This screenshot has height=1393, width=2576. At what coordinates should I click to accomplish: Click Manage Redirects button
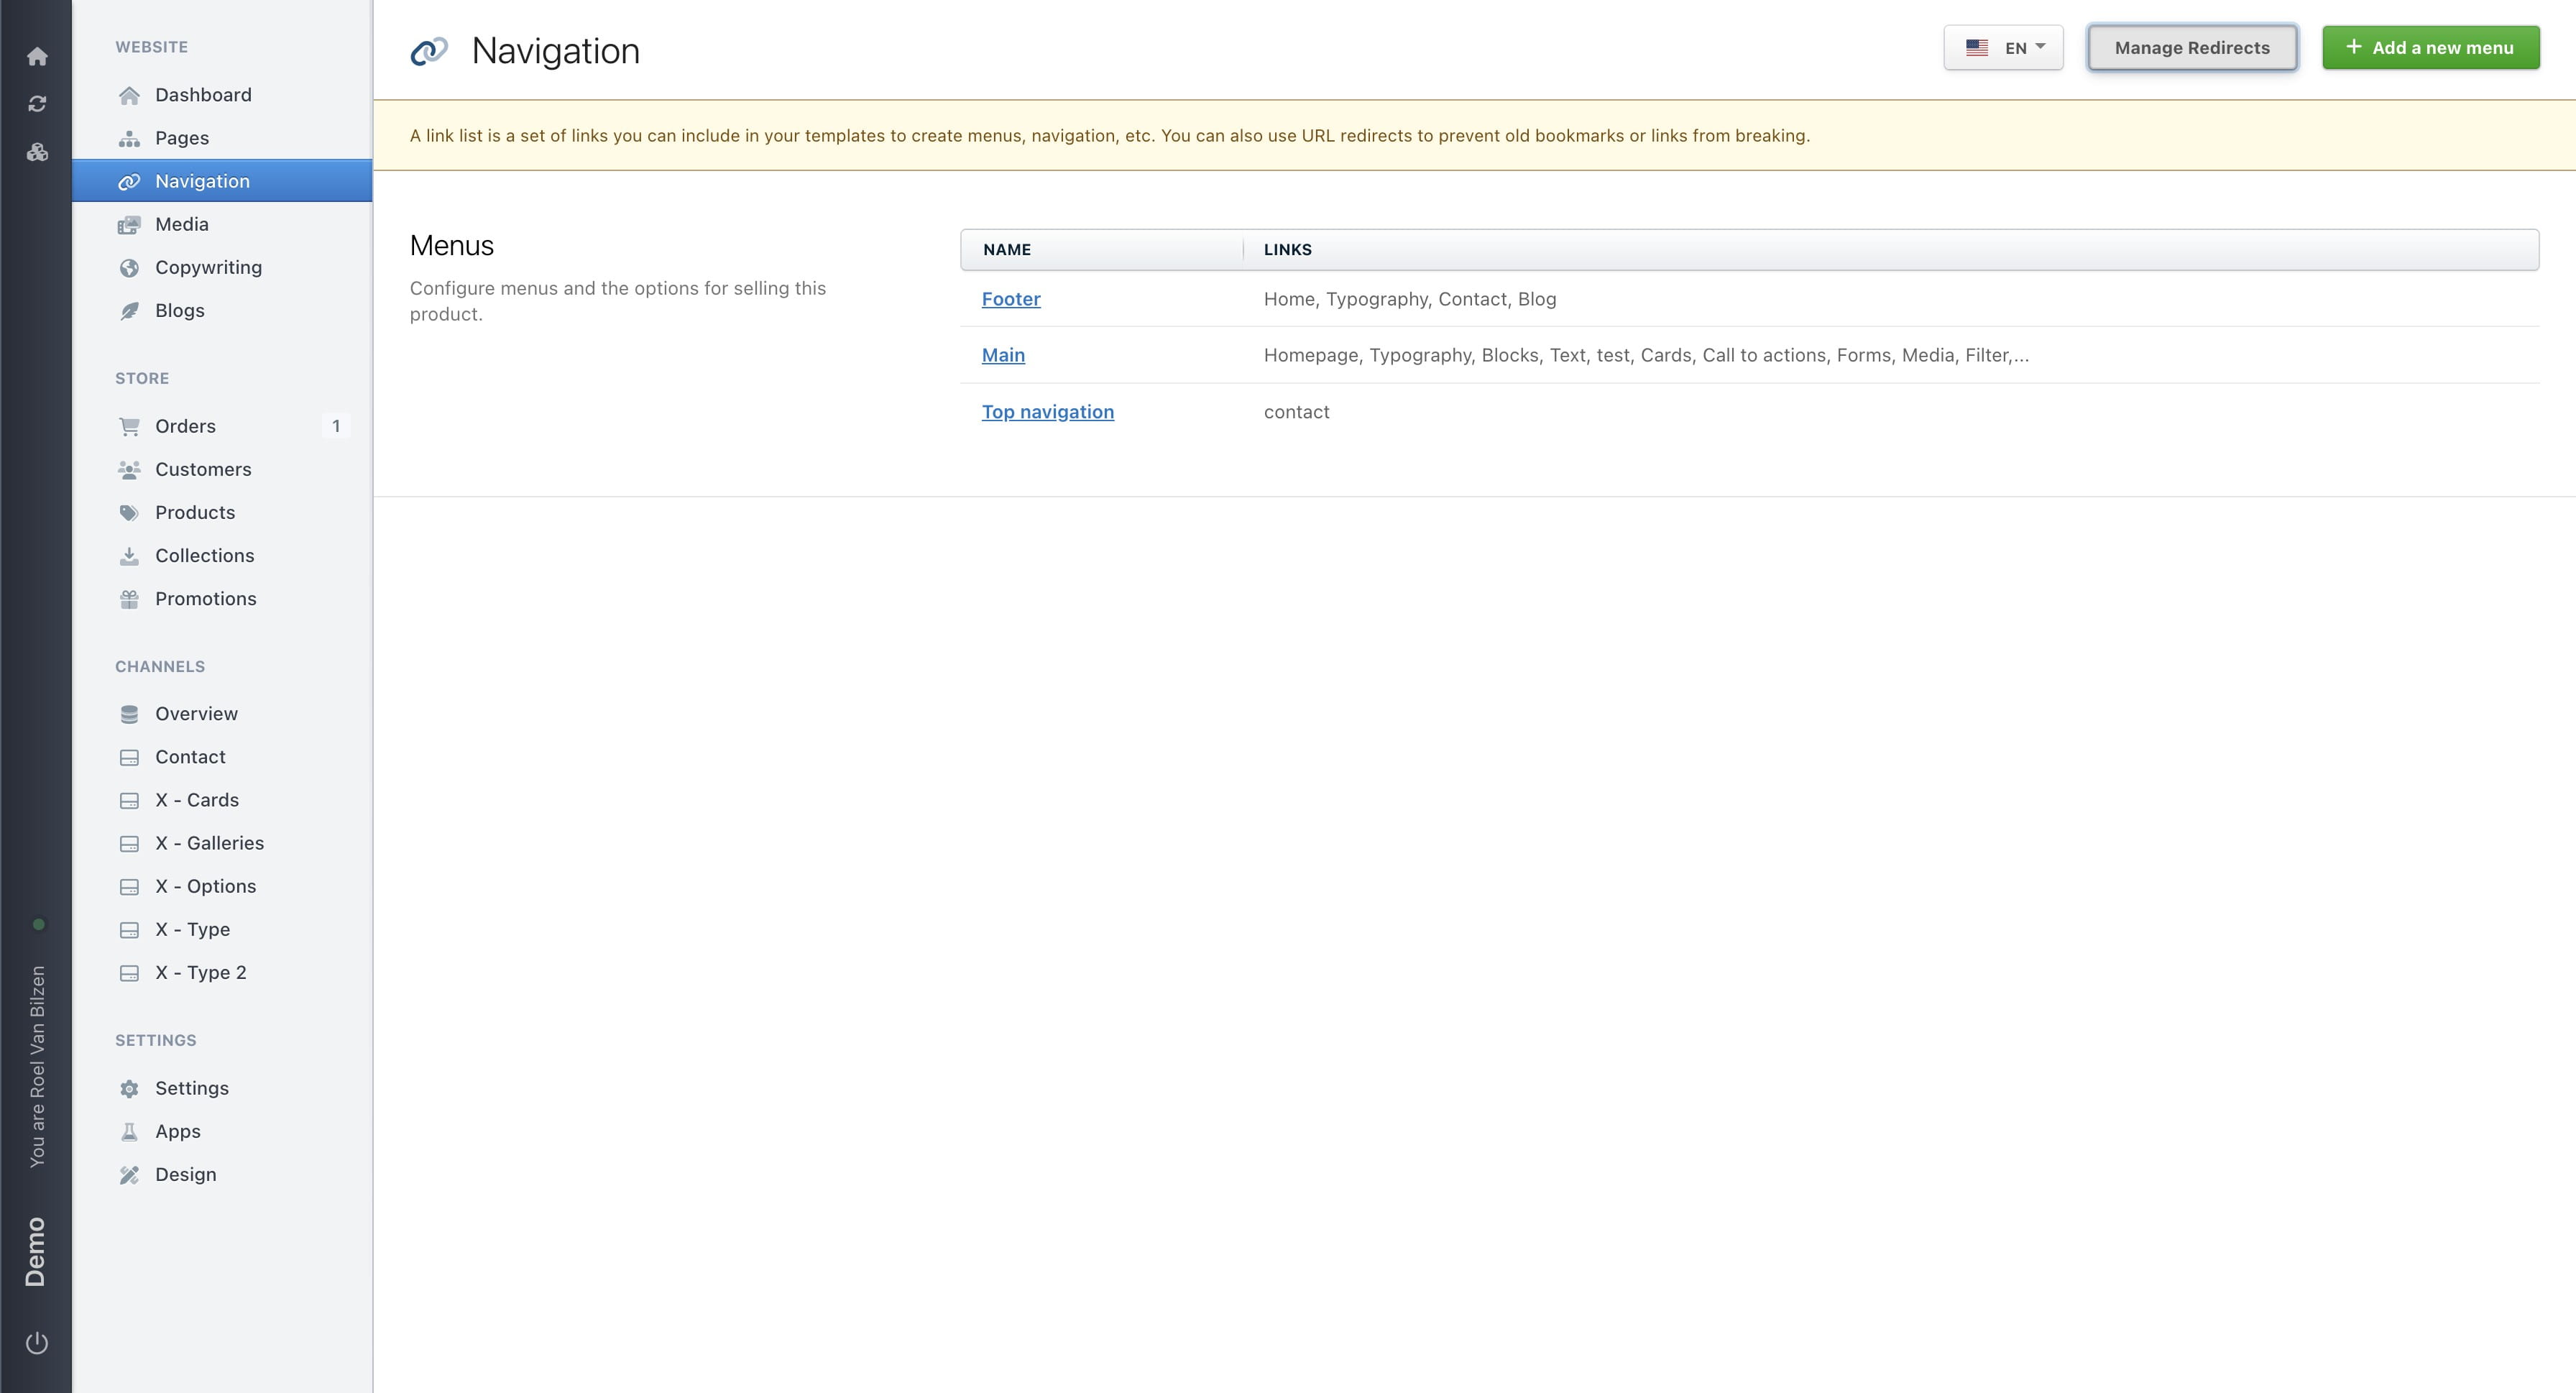click(2191, 48)
